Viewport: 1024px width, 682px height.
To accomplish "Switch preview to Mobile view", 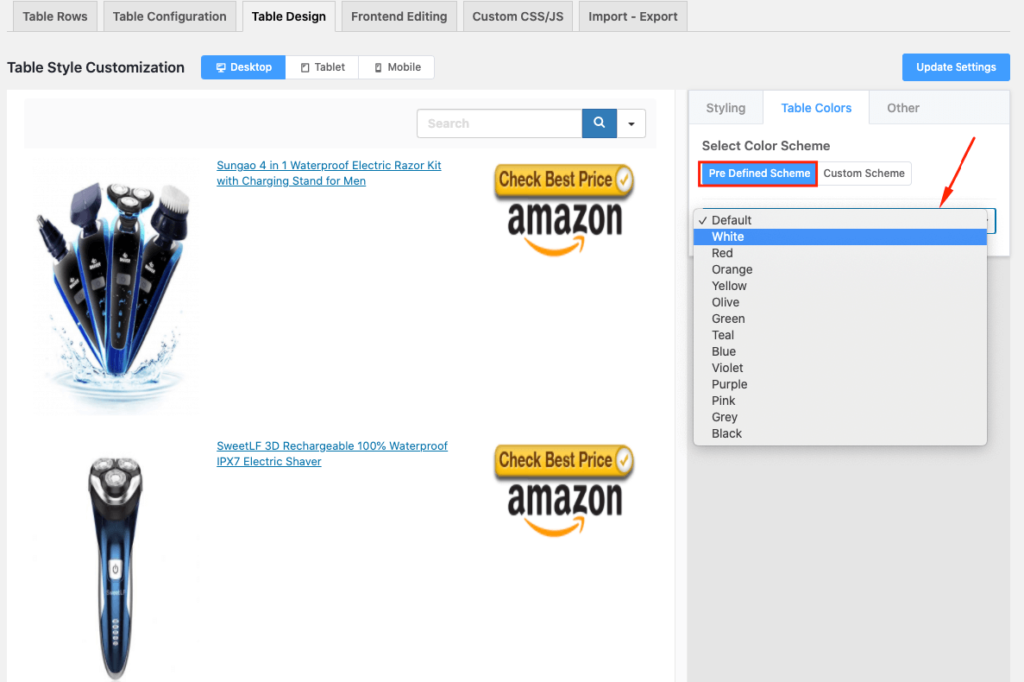I will pyautogui.click(x=397, y=67).
